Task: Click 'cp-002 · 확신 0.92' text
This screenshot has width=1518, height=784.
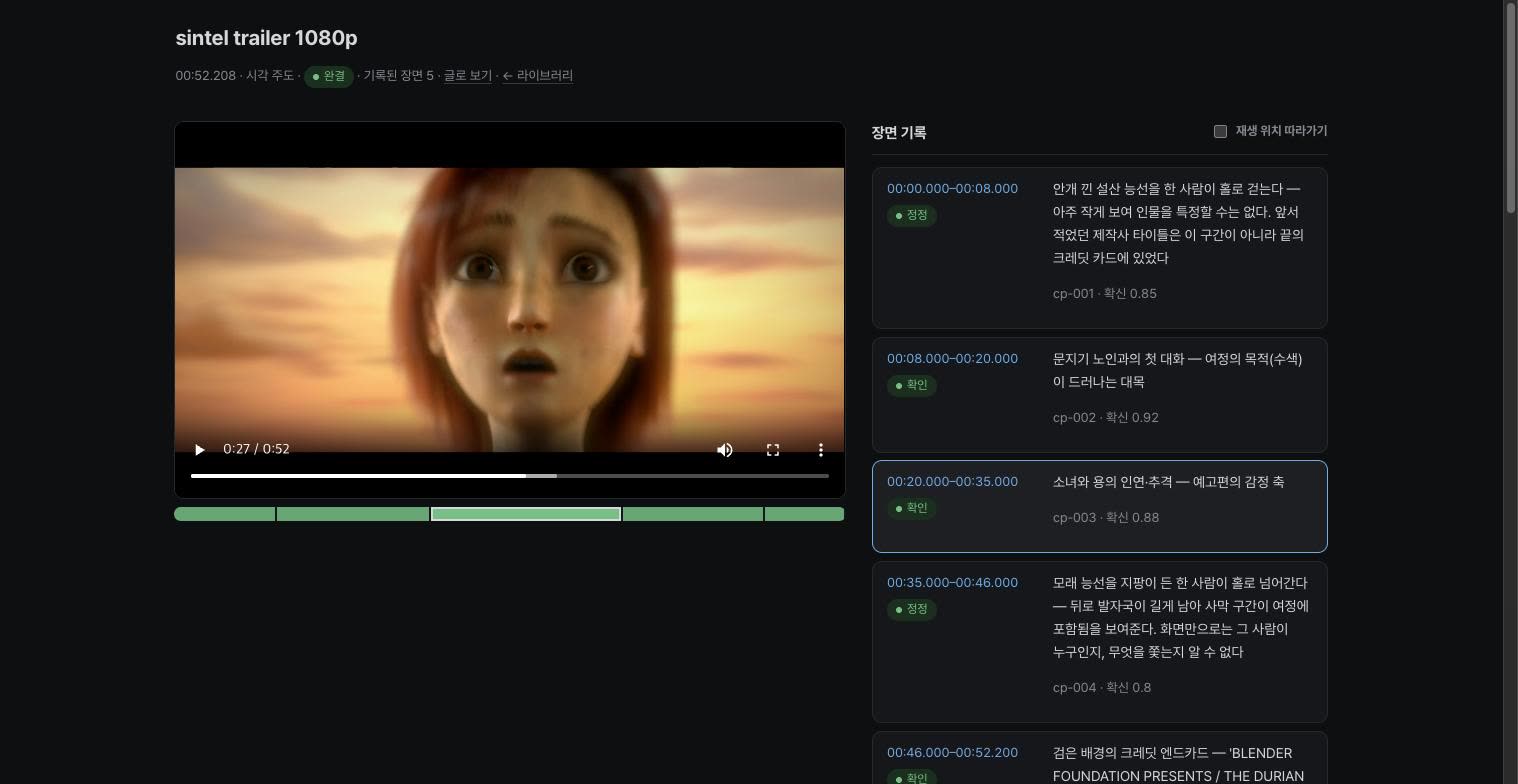Action: tap(1106, 418)
